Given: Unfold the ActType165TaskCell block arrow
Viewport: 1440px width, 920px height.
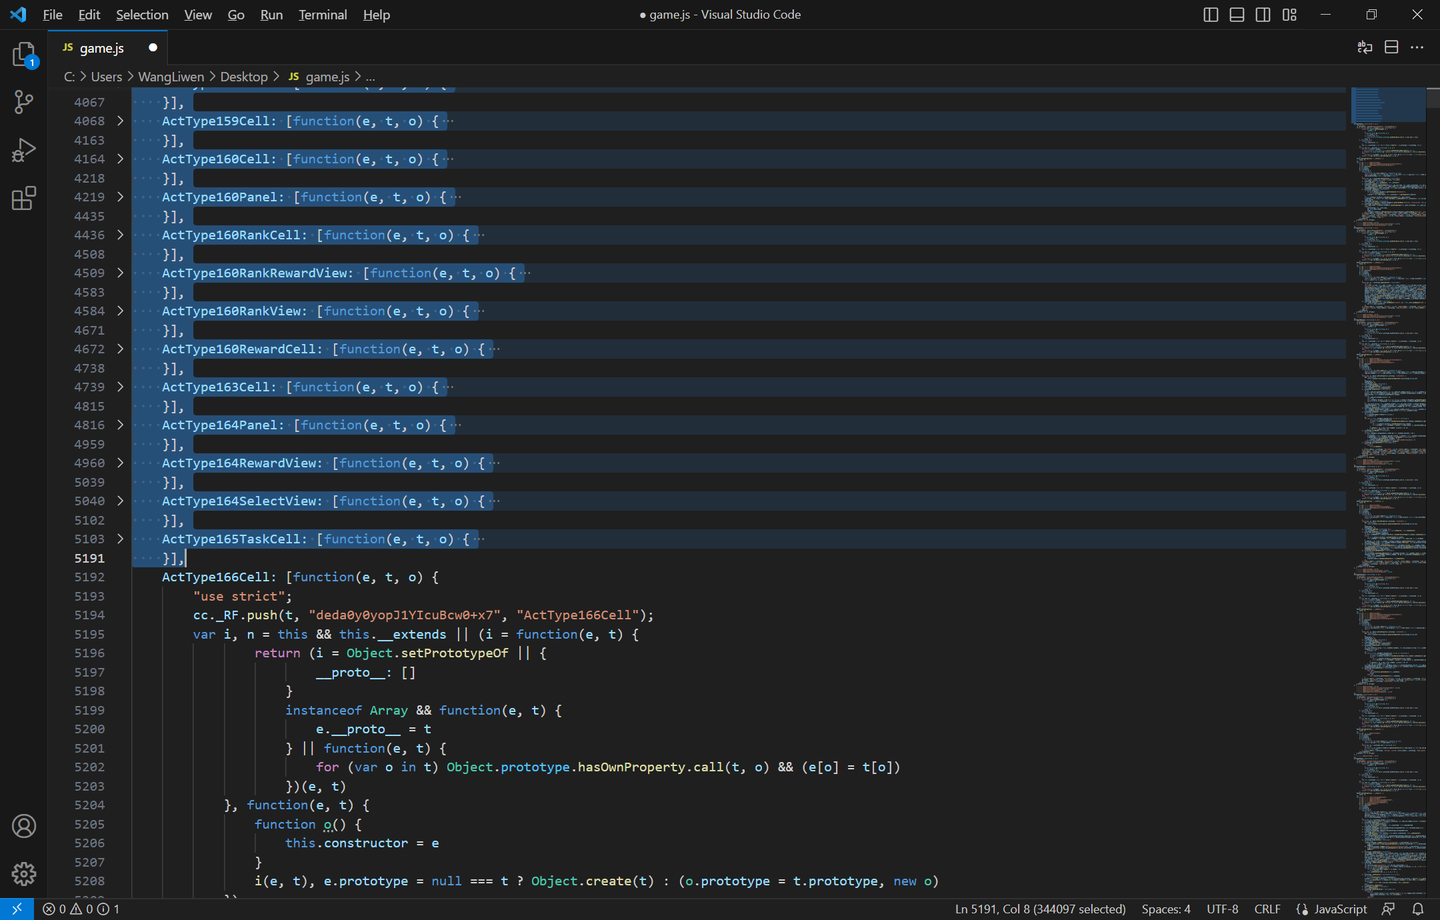Looking at the screenshot, I should tap(120, 539).
